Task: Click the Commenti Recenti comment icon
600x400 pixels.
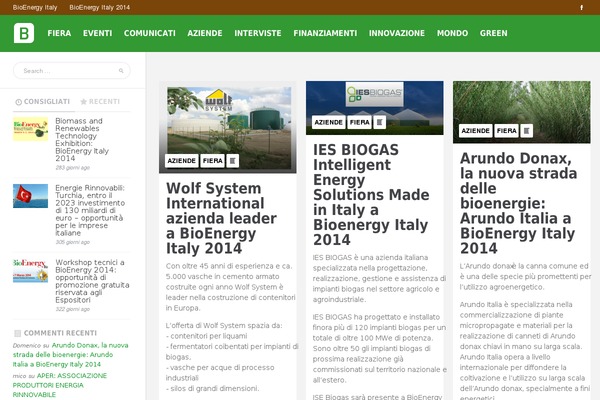Action: pyautogui.click(x=17, y=333)
